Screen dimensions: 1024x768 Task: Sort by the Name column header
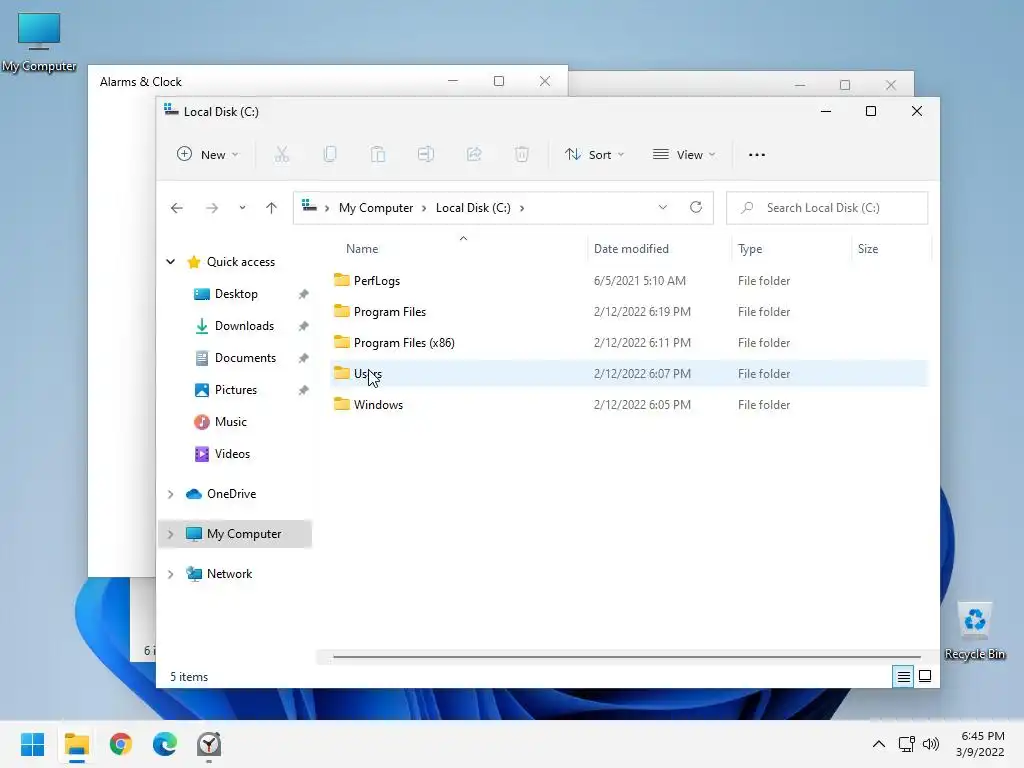pos(362,249)
